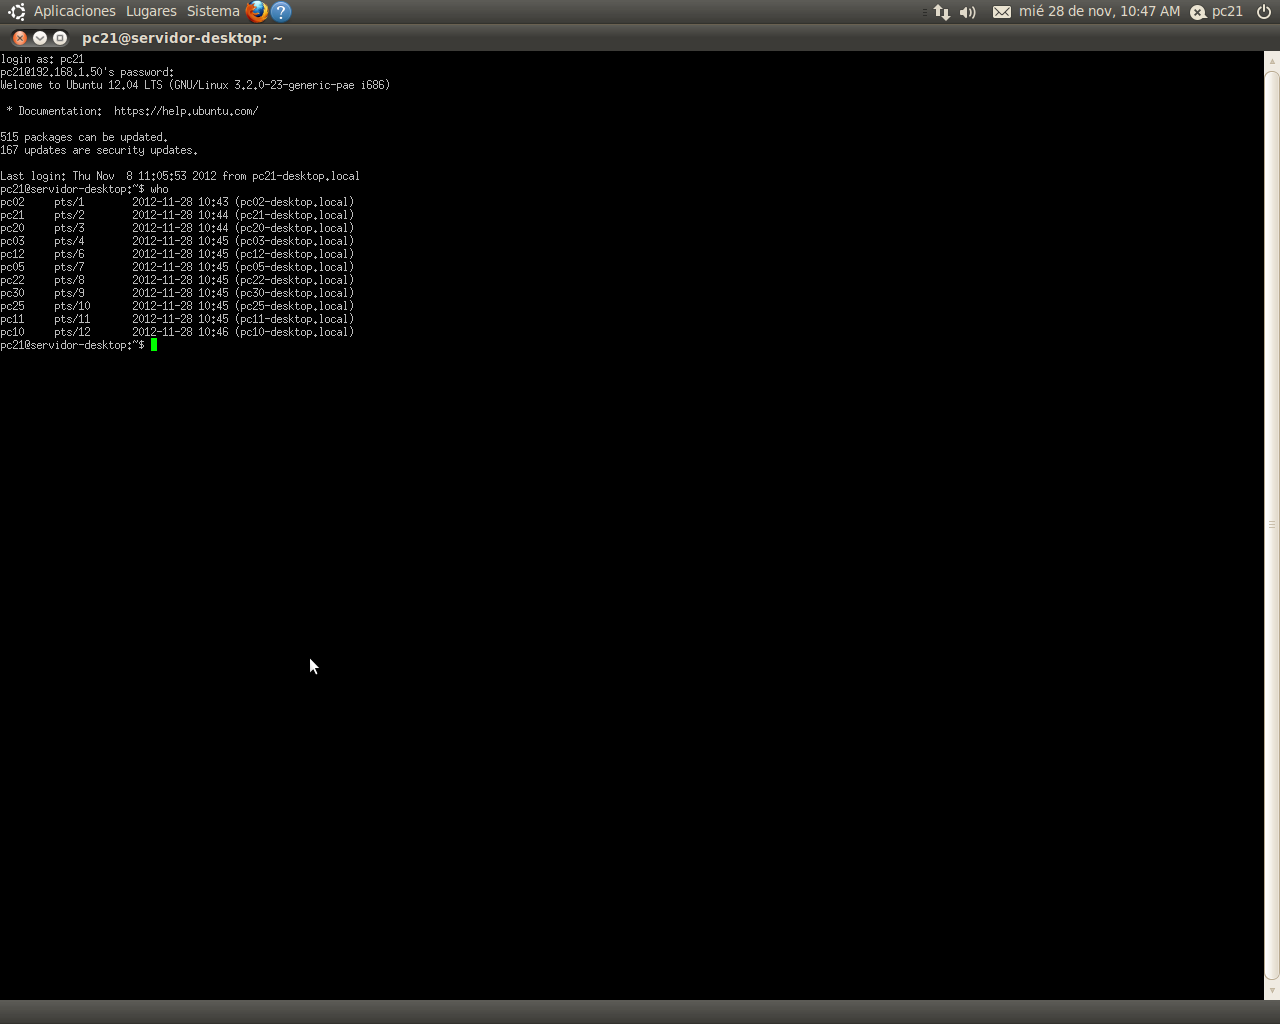Click the pc21 presence status icon

click(1197, 11)
